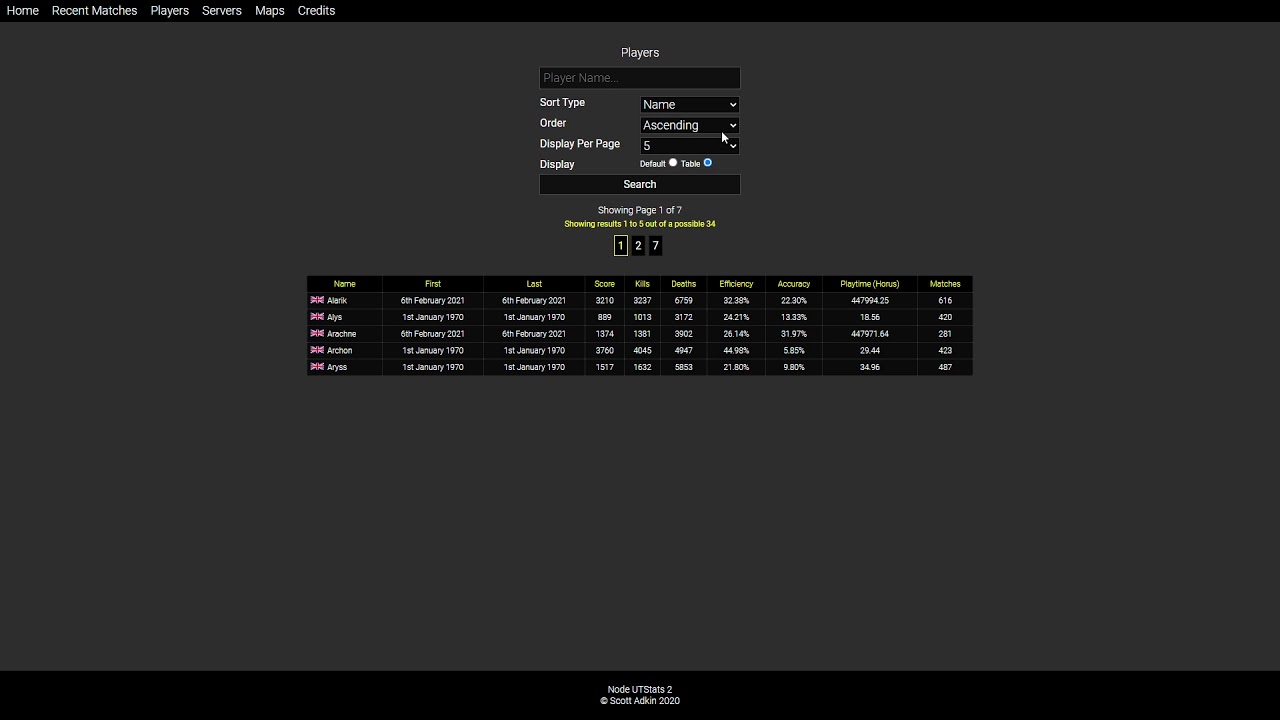Click the Player Name search field
Viewport: 1280px width, 720px height.
pyautogui.click(x=640, y=78)
